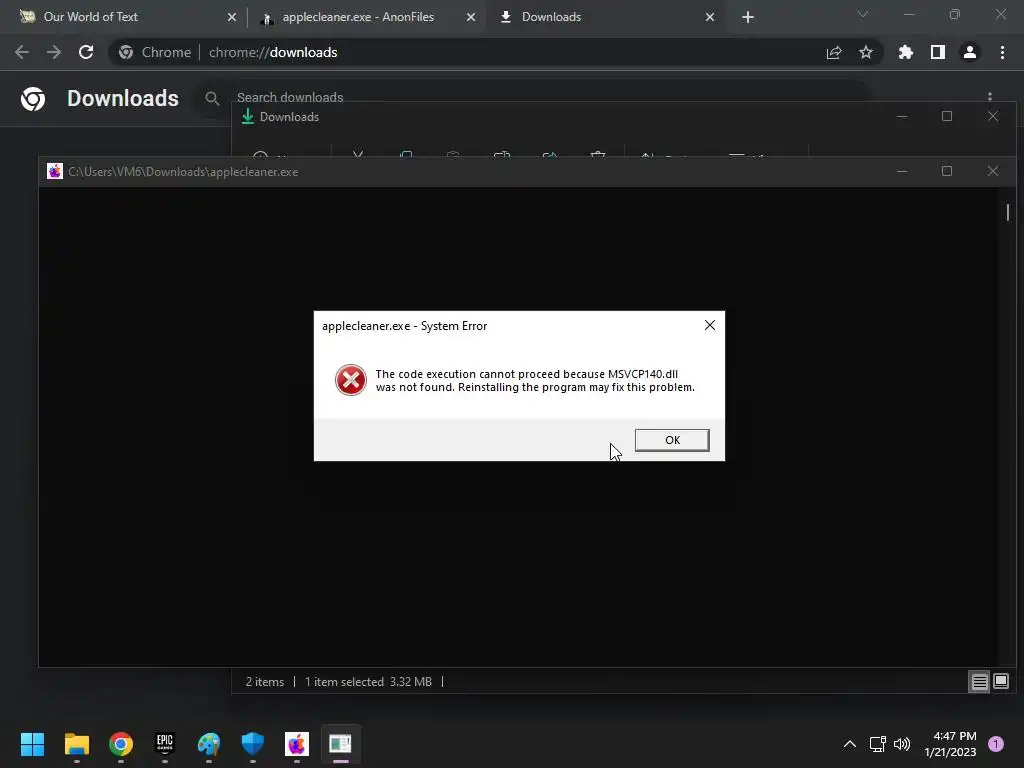Open Chrome profile menu
The image size is (1024, 768).
(x=970, y=52)
